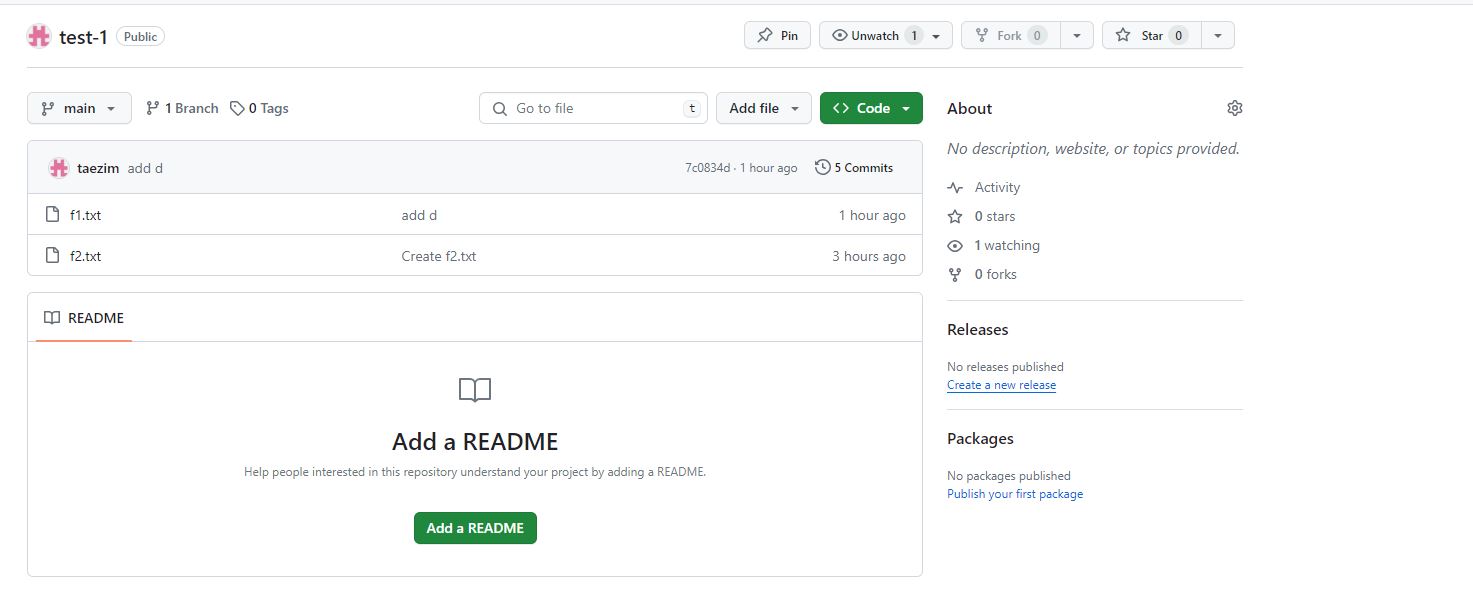Open the 1 watching link

point(994,245)
